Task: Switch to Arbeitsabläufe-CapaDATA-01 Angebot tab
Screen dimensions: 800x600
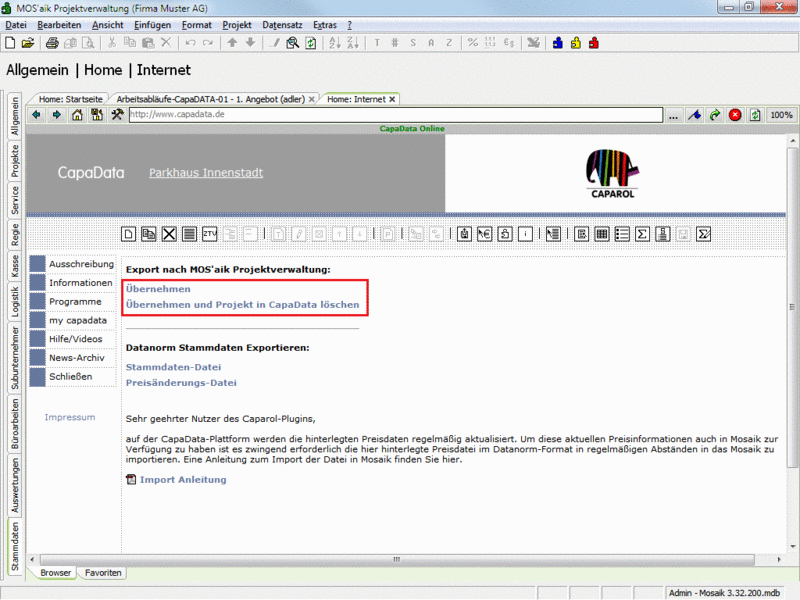Action: tap(210, 99)
